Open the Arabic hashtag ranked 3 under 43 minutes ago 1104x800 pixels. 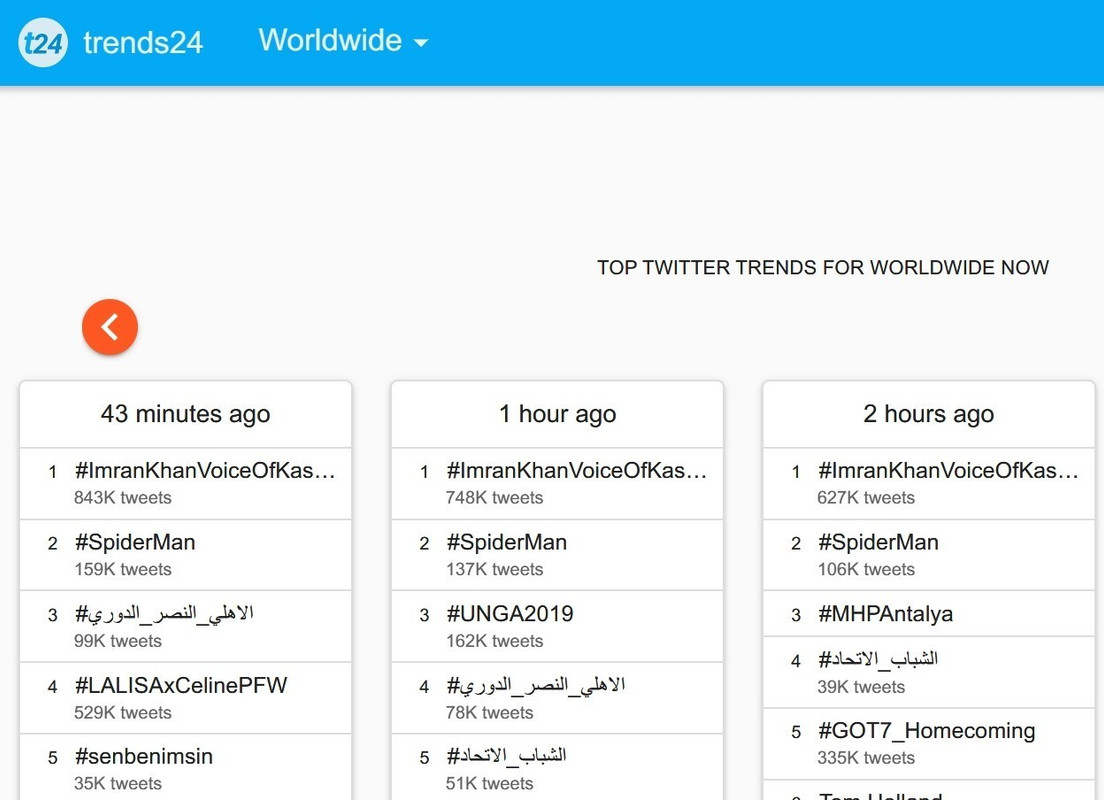(164, 613)
